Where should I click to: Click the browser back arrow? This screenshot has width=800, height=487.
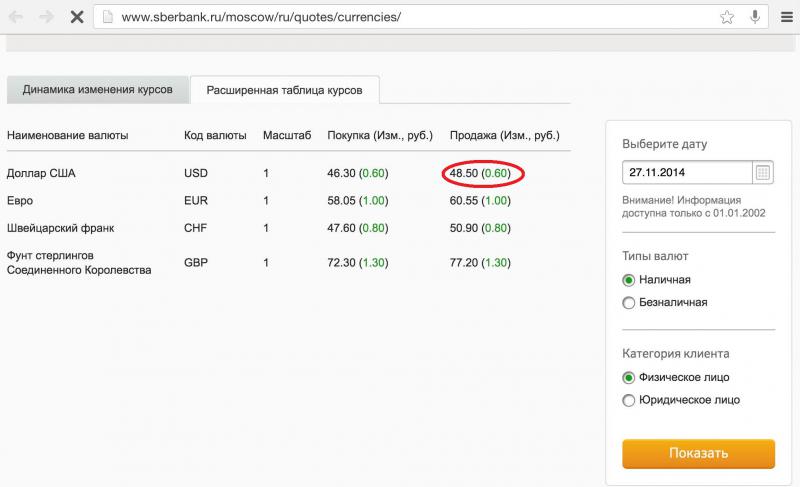click(17, 17)
